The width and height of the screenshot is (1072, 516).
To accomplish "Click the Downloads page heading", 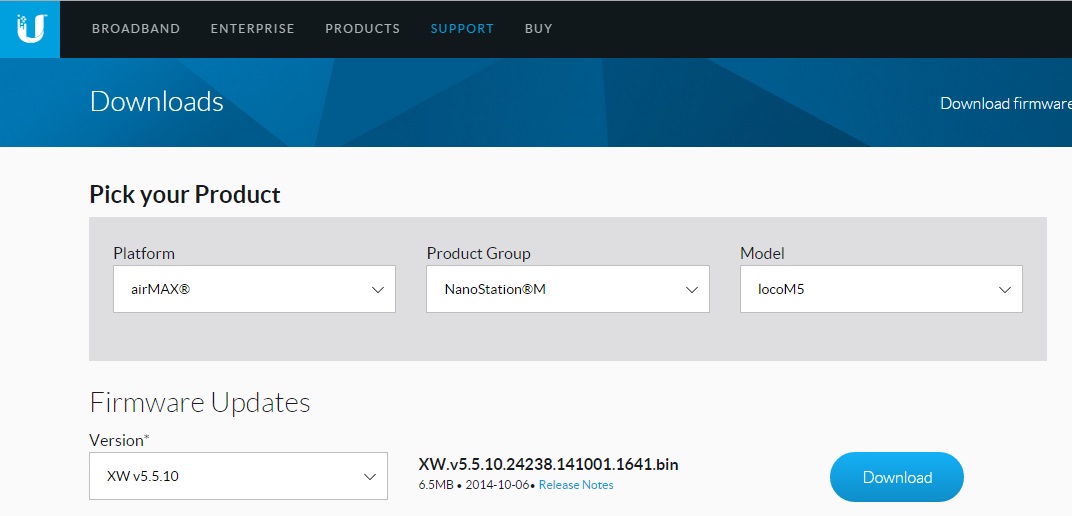I will 156,102.
